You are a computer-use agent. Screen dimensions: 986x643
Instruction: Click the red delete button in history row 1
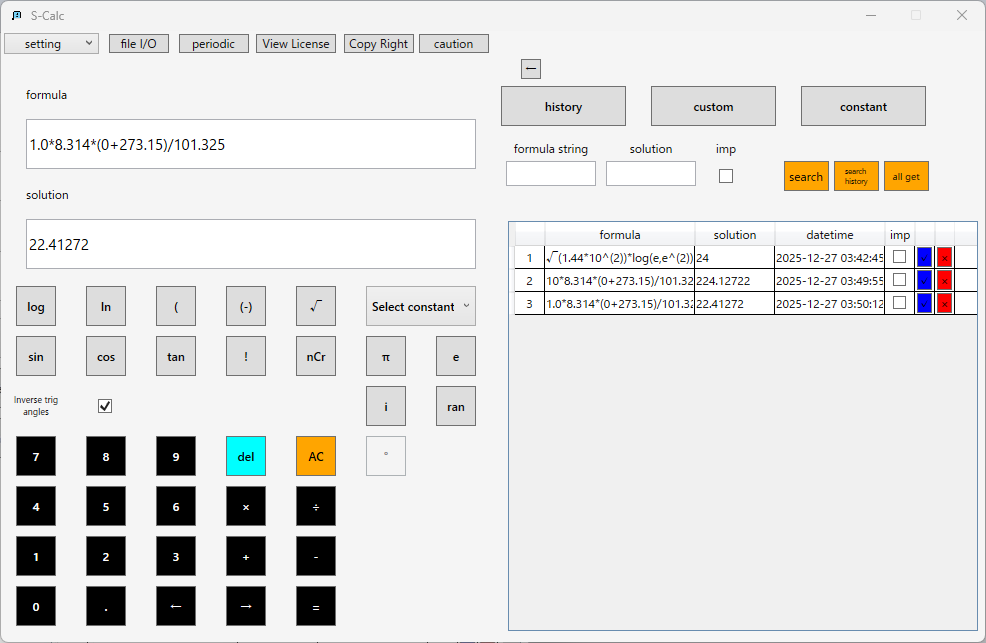(x=944, y=257)
